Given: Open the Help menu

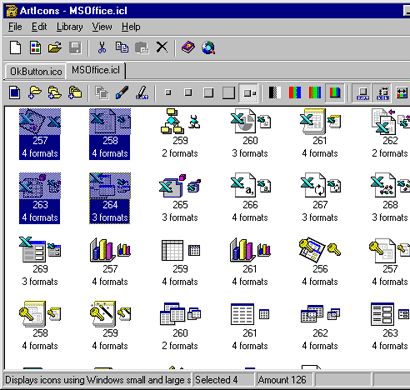Looking at the screenshot, I should coord(131,27).
